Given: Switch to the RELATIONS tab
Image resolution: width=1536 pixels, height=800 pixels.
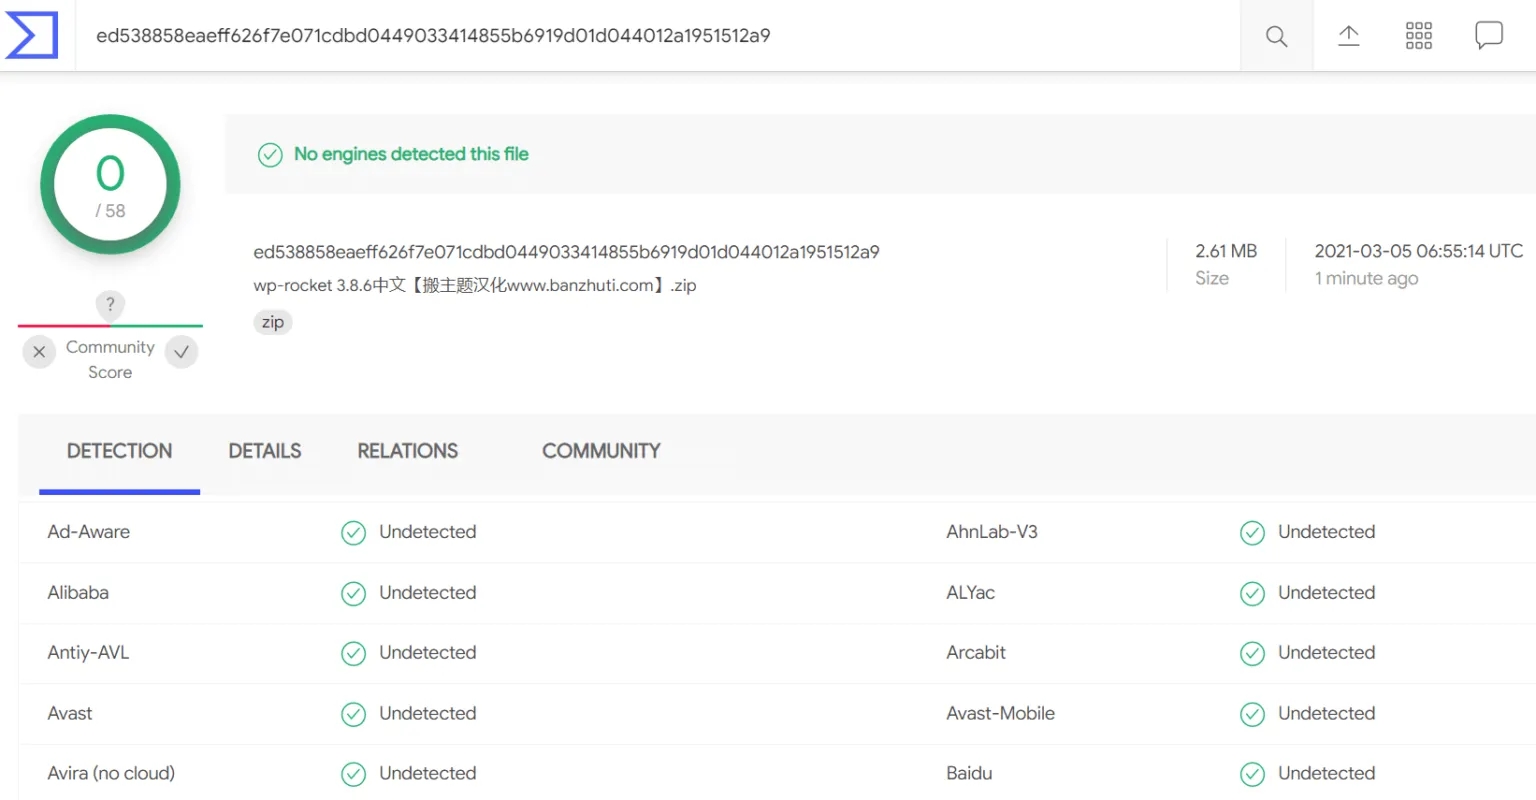Looking at the screenshot, I should coord(408,451).
